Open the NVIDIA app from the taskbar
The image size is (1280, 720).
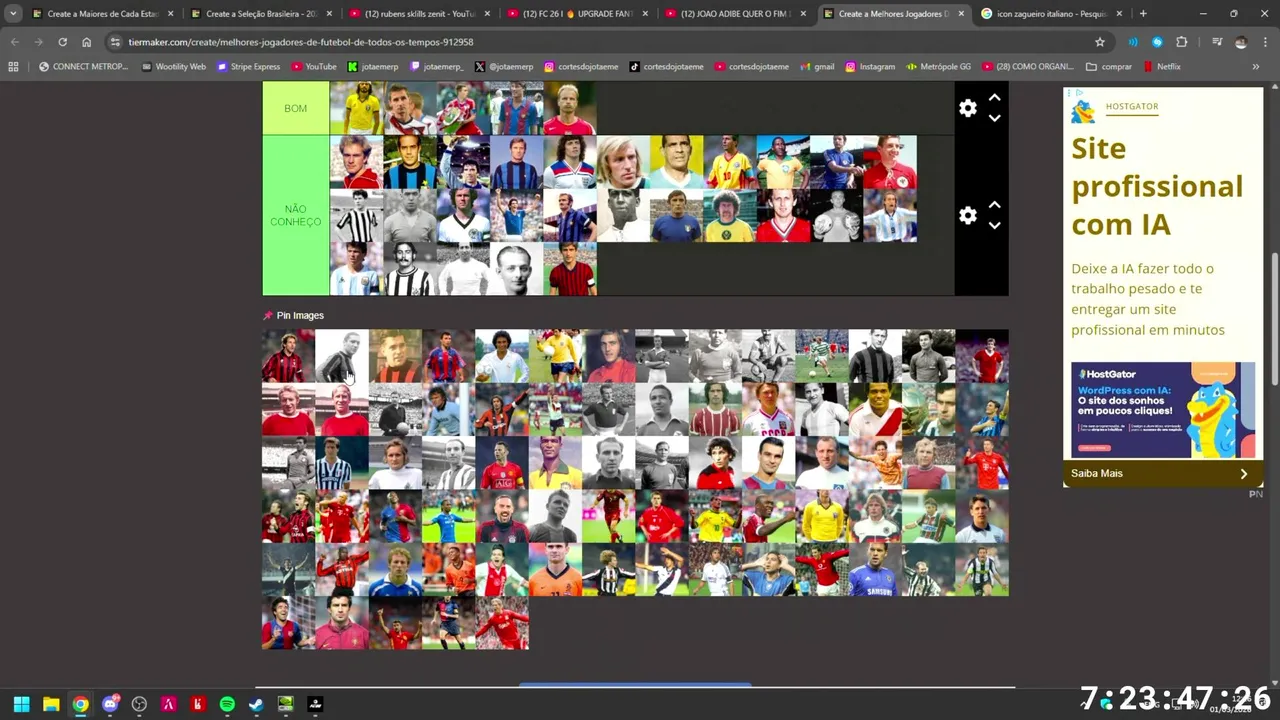(x=286, y=704)
